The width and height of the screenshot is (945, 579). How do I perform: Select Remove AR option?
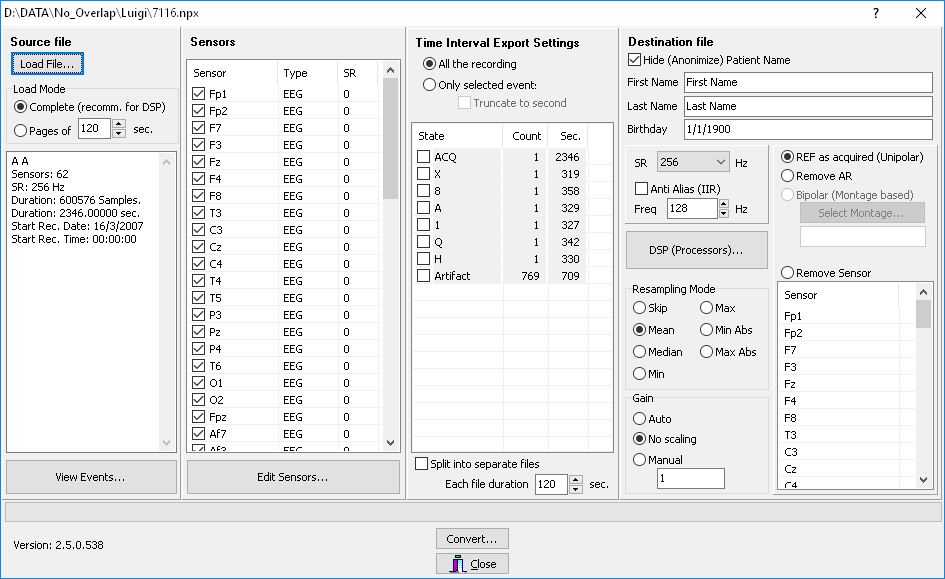click(788, 176)
